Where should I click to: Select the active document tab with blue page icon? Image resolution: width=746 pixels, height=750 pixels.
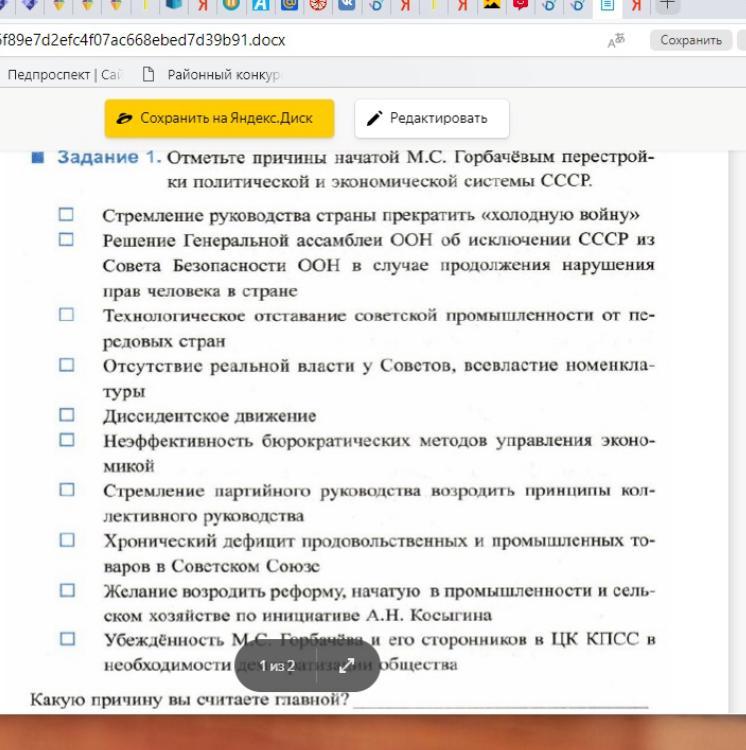tap(606, 6)
